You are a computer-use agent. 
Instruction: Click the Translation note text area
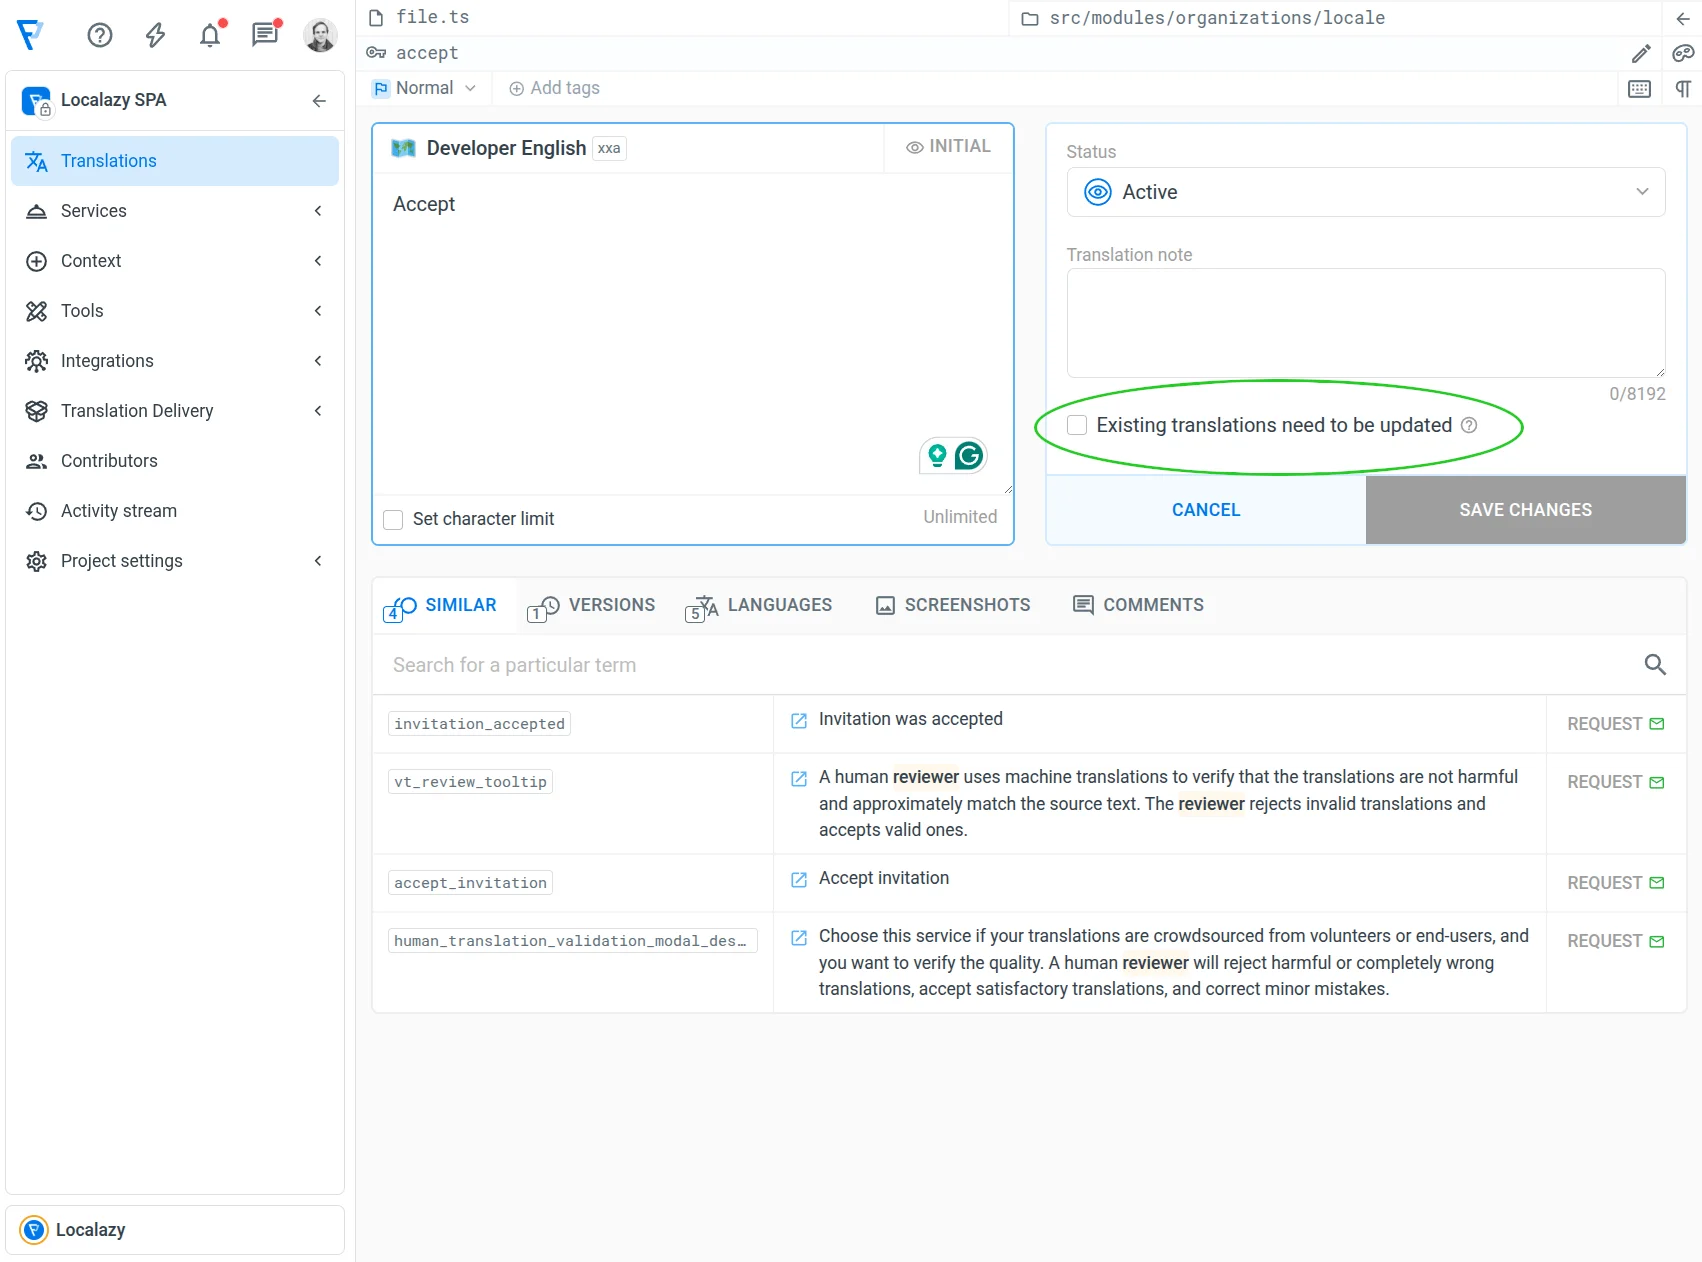tap(1365, 322)
